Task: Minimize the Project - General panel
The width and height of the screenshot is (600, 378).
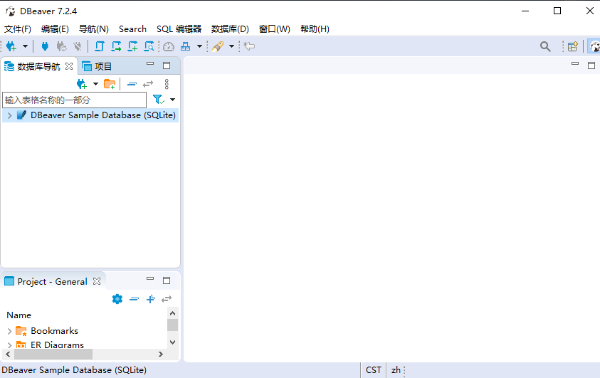Action: pos(150,279)
